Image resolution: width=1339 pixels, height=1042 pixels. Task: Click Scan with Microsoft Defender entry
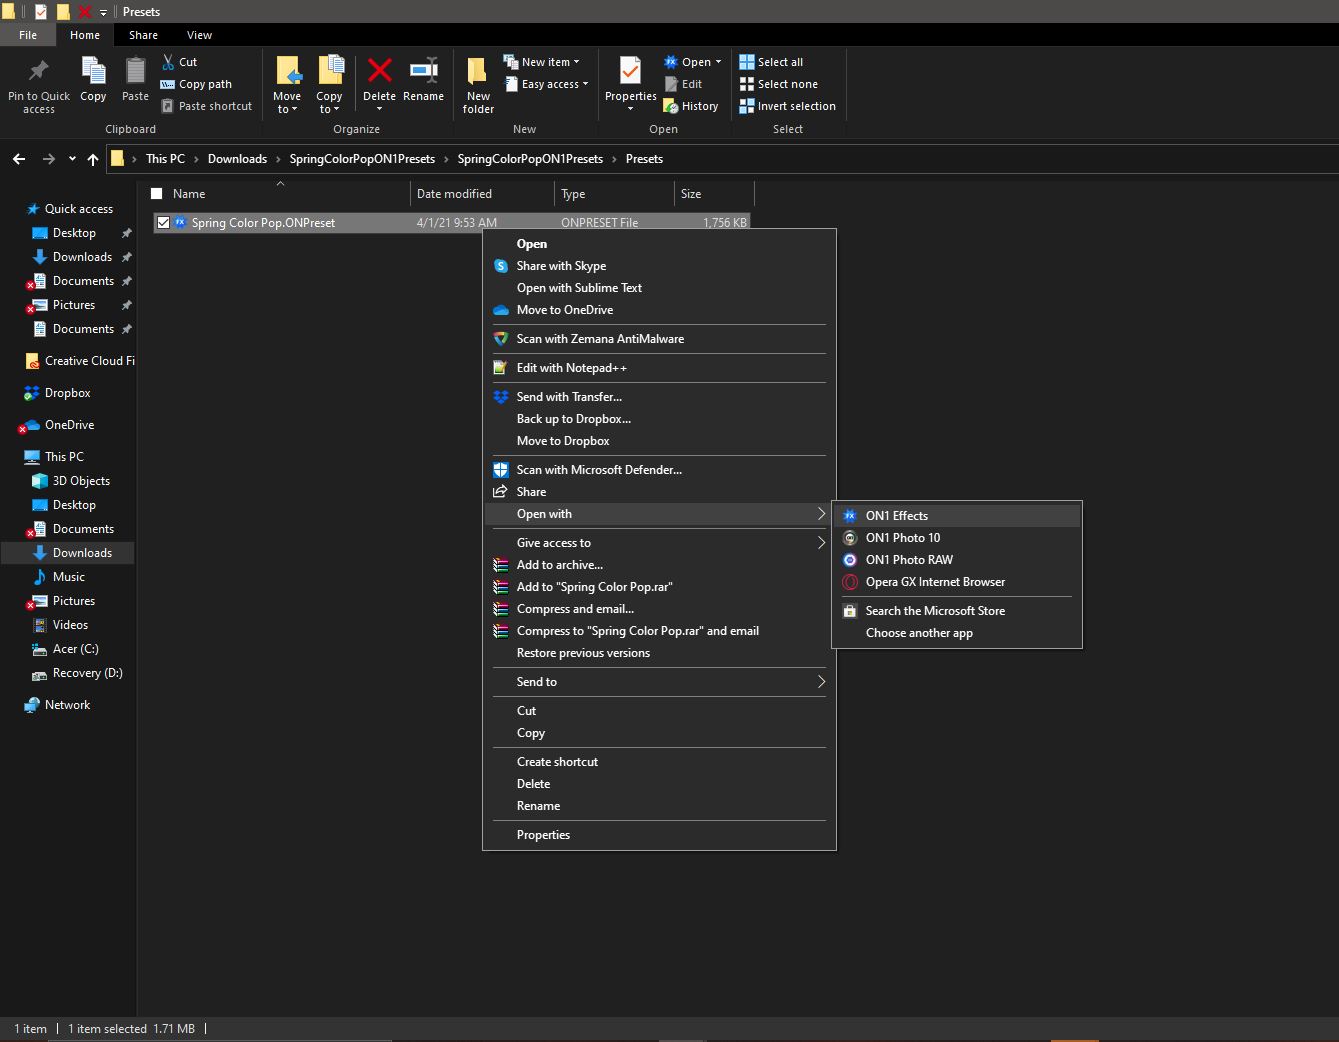coord(598,470)
